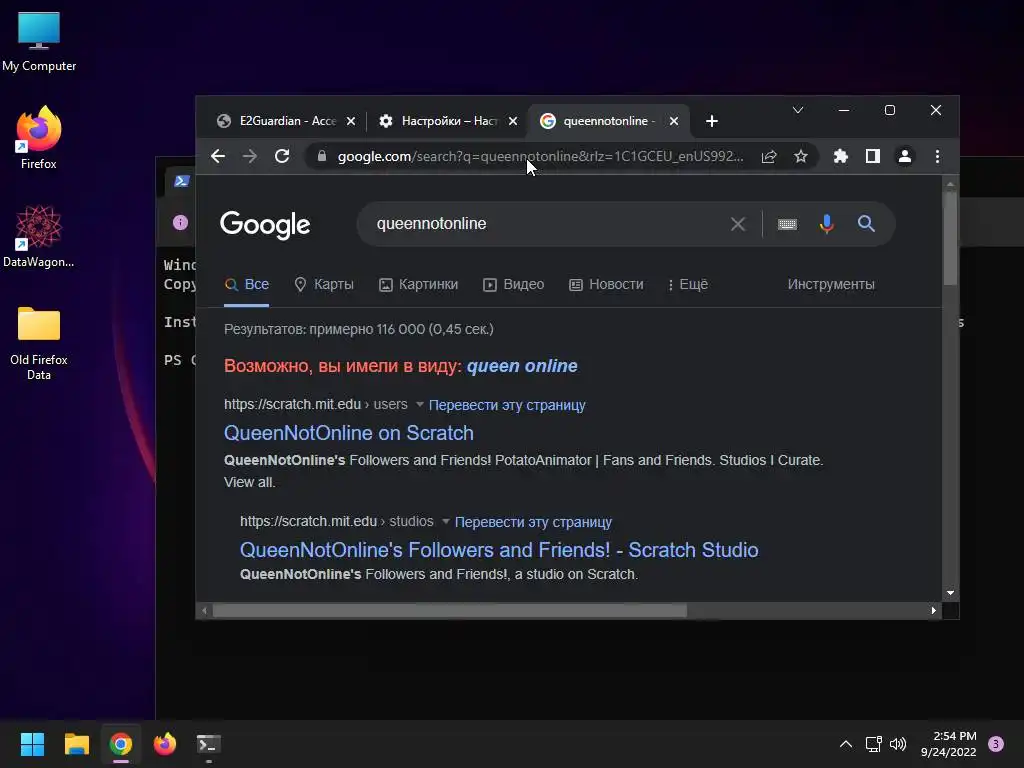The width and height of the screenshot is (1024, 768).
Task: Click the suggested query queen online
Action: [x=522, y=366]
